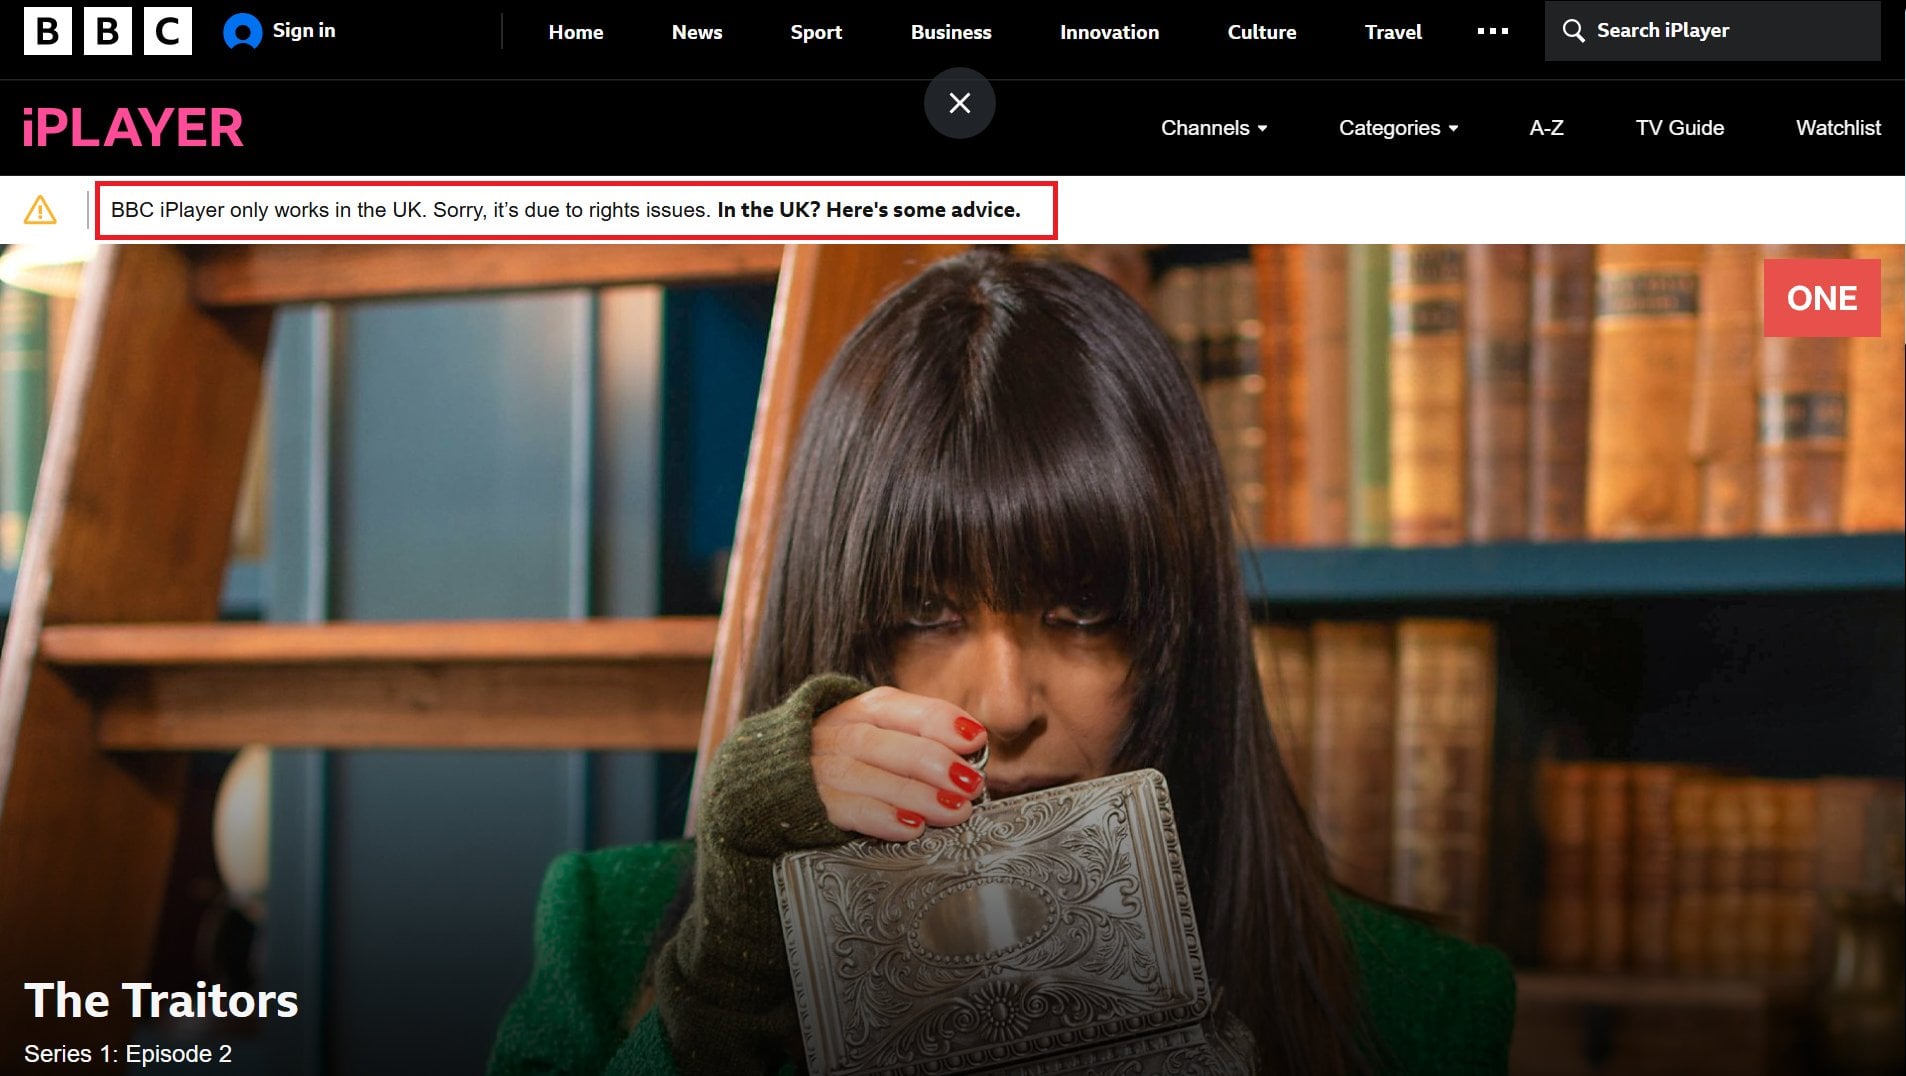Navigate to the Innovation section

(x=1108, y=31)
